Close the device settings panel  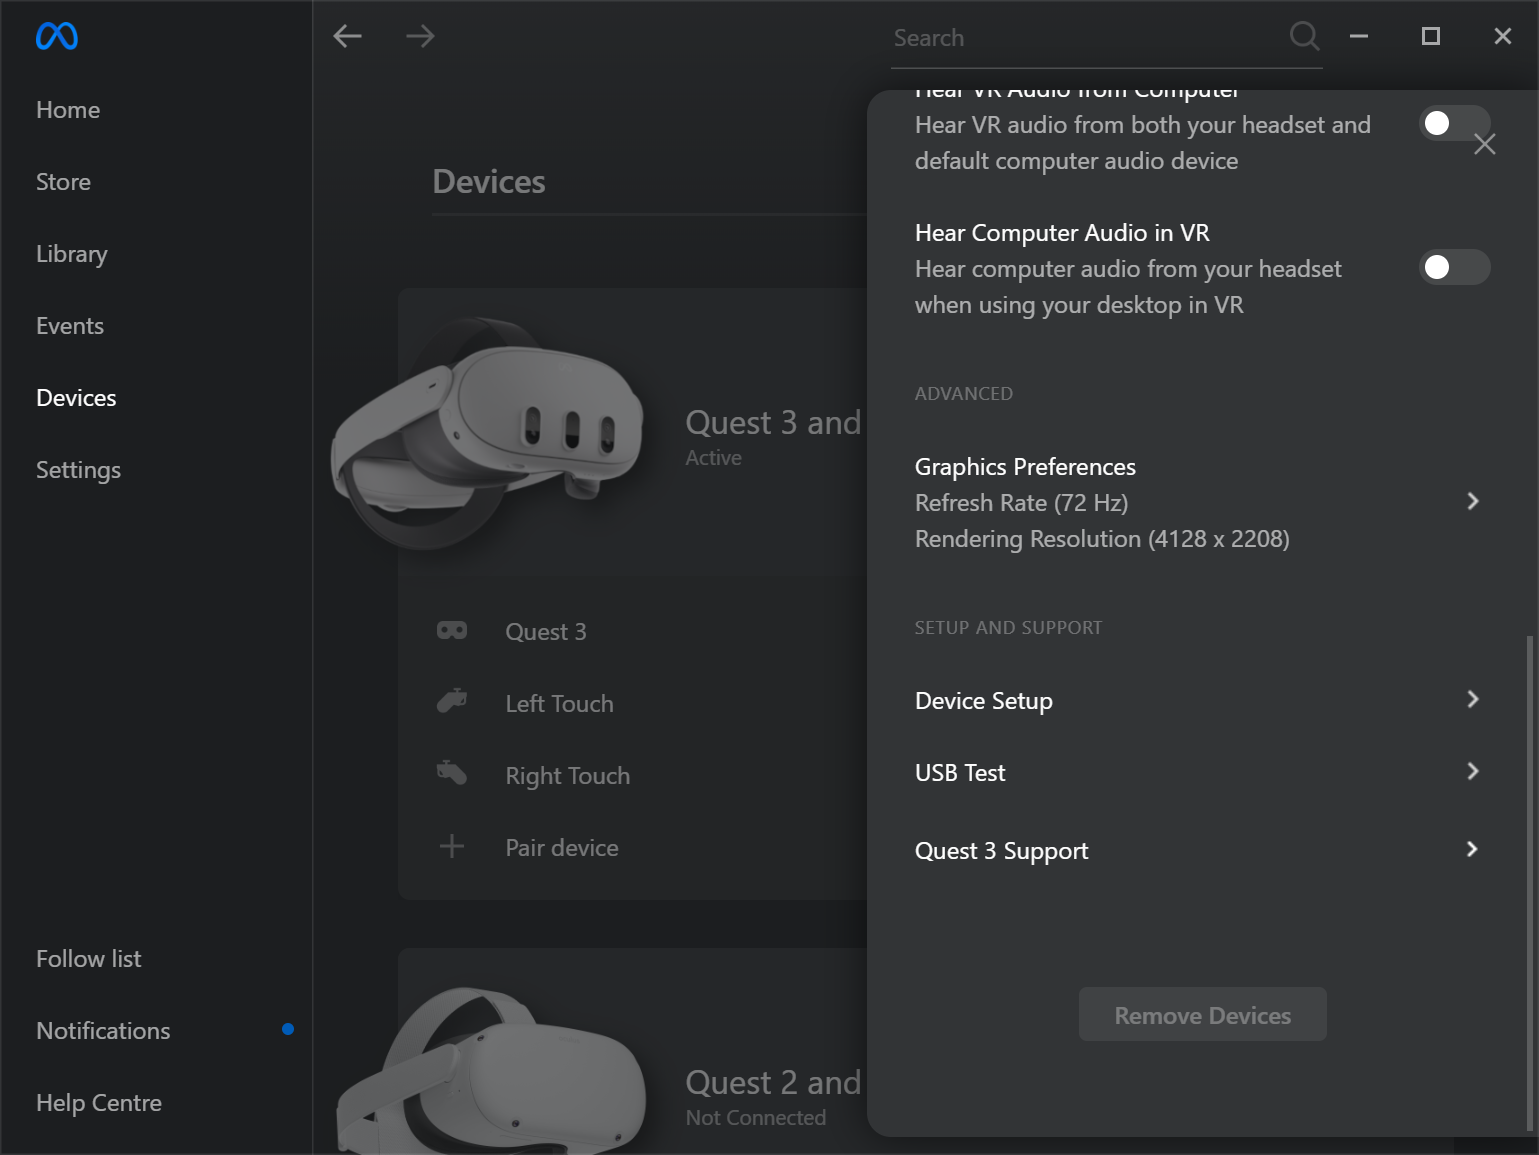click(1484, 144)
